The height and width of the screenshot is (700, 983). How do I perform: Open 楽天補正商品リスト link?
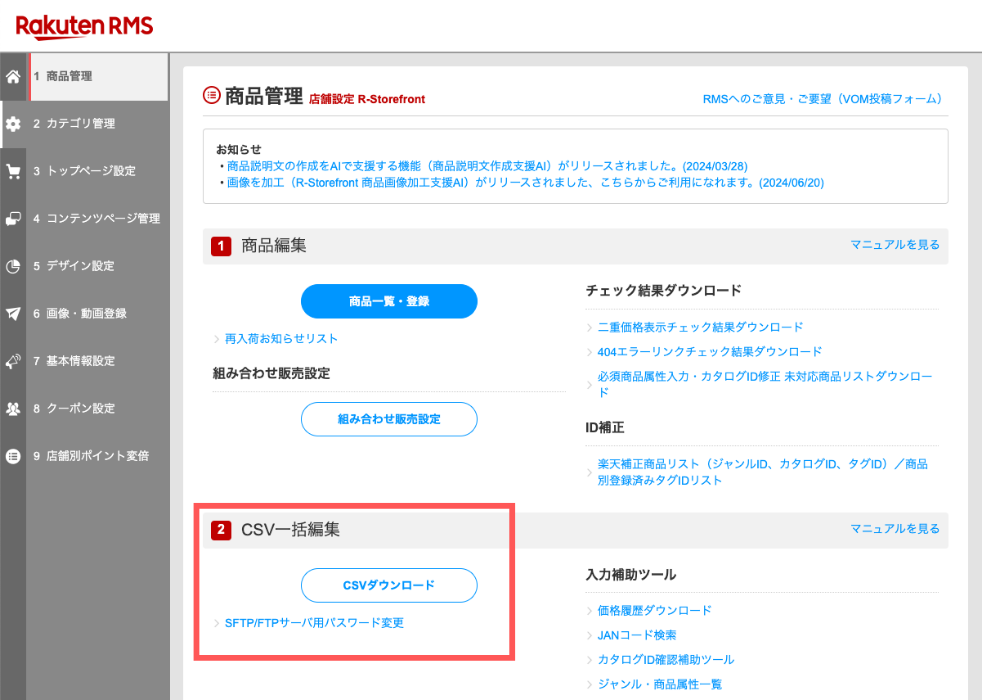[762, 472]
